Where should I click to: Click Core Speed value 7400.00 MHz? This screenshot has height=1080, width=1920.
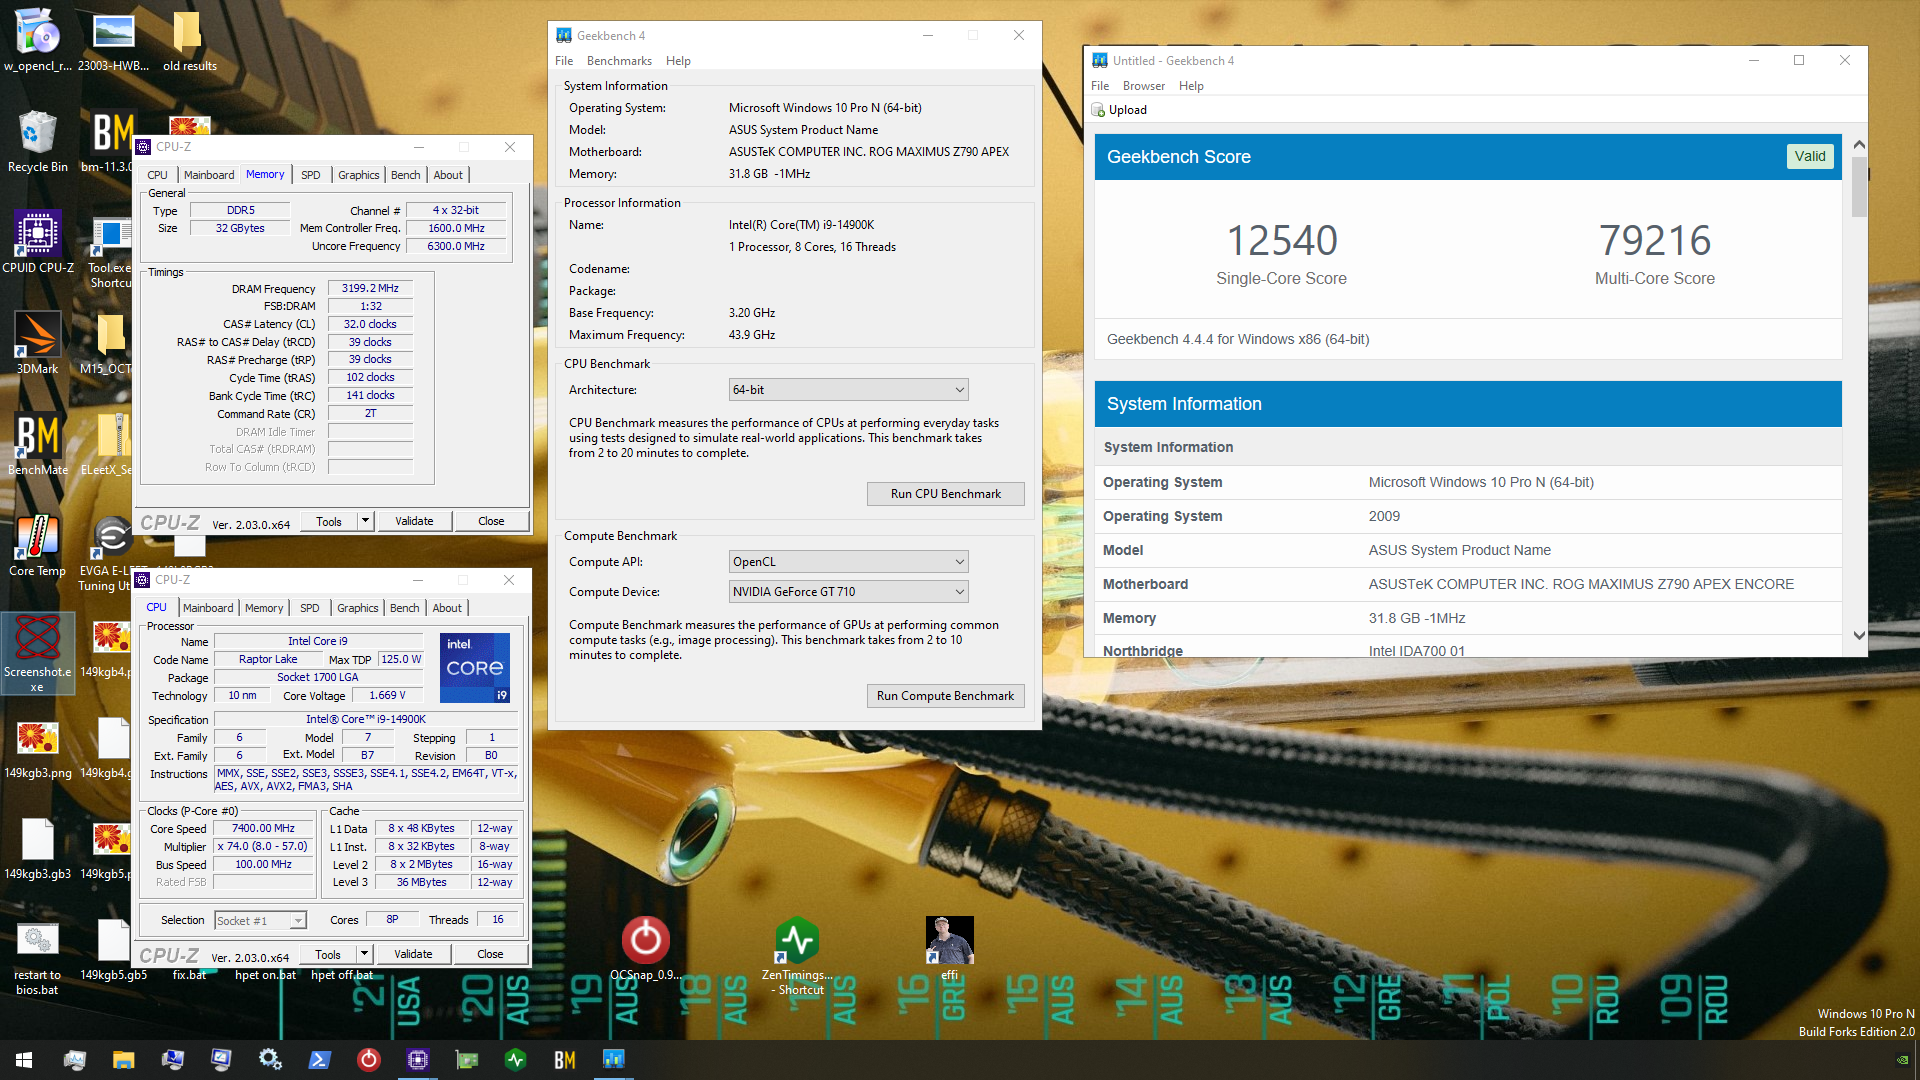(x=264, y=828)
